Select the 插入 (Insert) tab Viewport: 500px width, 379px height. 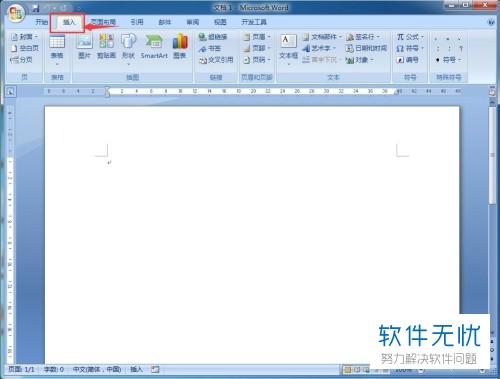point(69,22)
